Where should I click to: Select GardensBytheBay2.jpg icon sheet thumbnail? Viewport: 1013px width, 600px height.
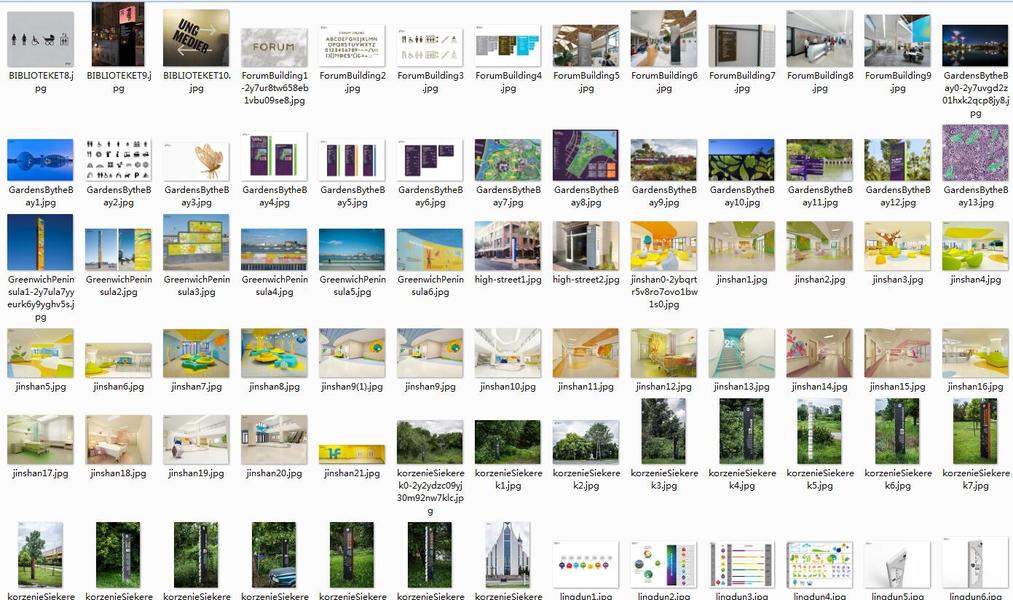pyautogui.click(x=118, y=160)
